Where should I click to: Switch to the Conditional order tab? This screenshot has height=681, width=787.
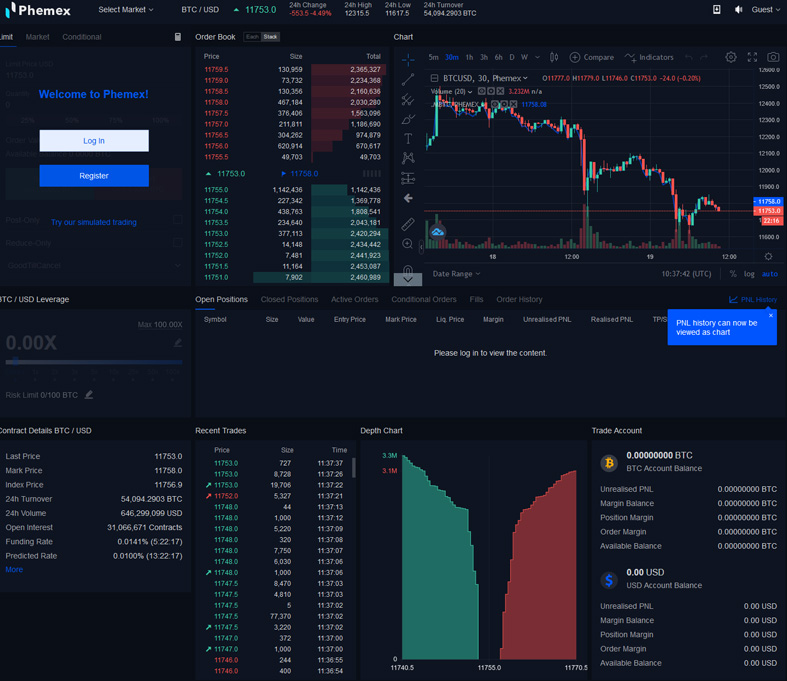(82, 37)
